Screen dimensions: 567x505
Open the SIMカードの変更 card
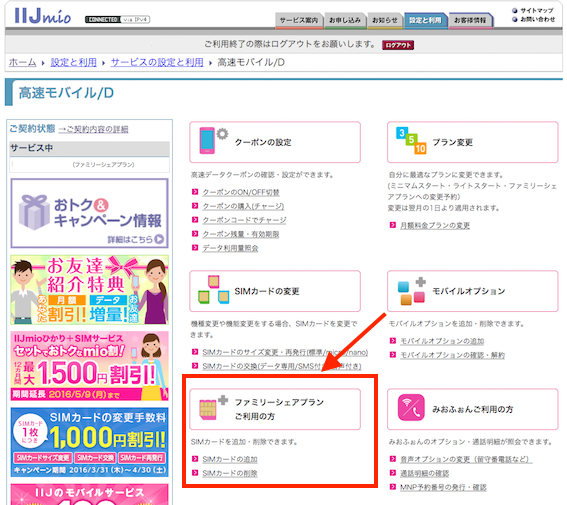[x=275, y=291]
